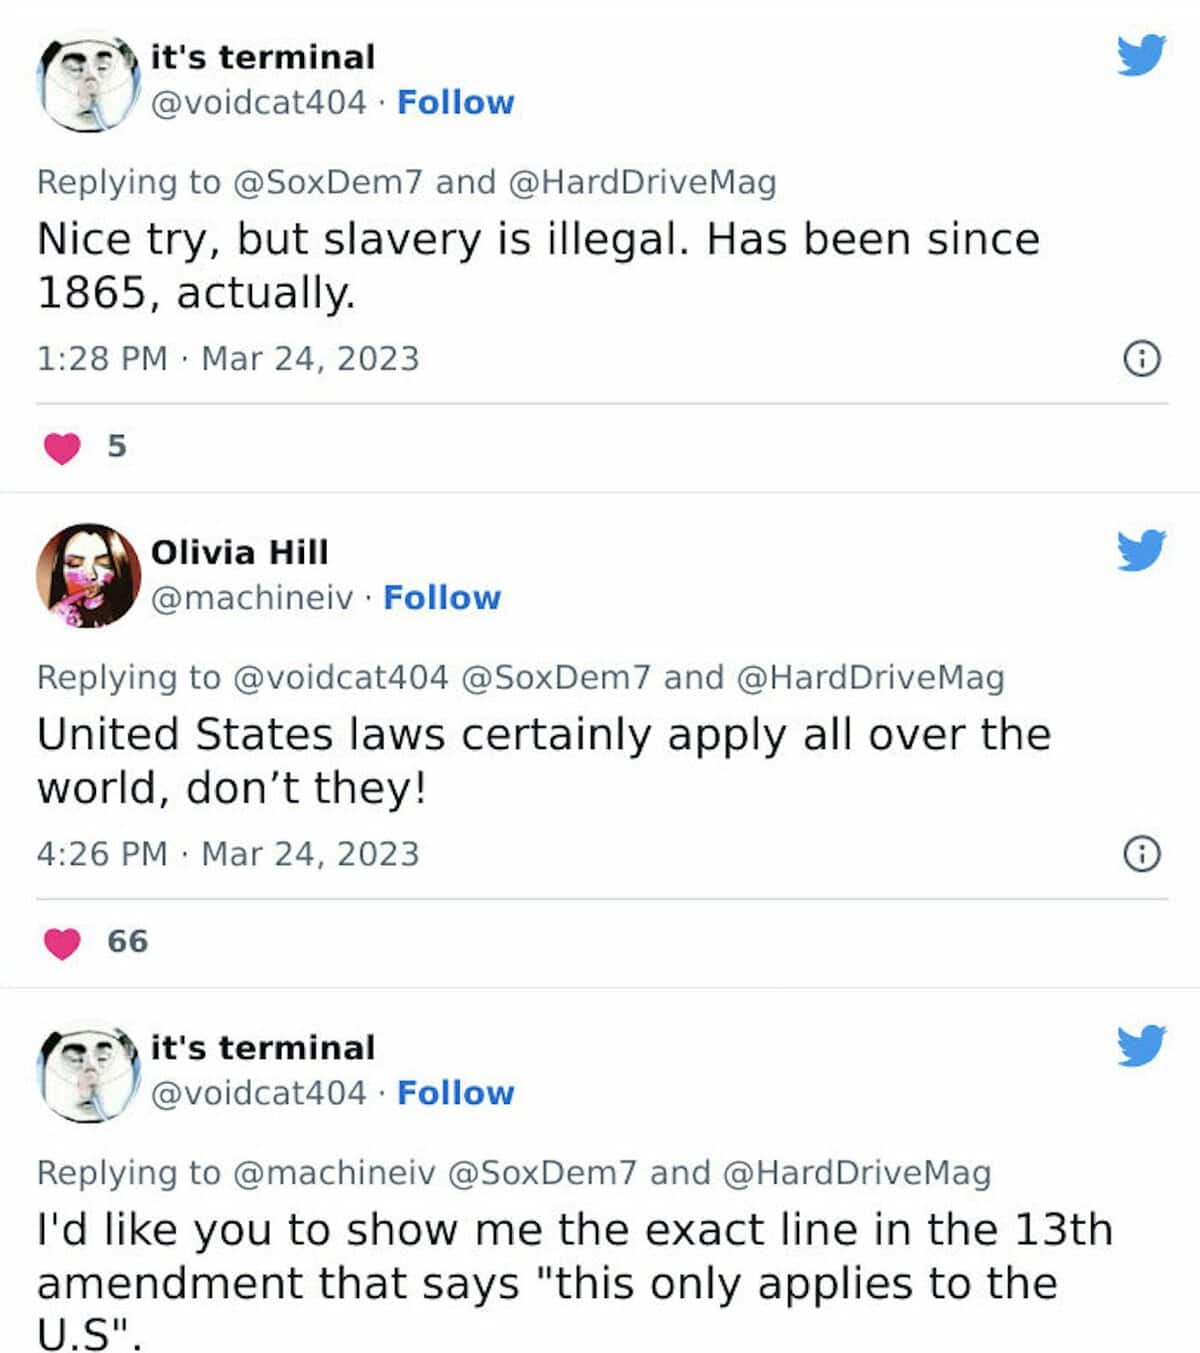This screenshot has width=1200, height=1353.
Task: Click the Twitter bird icon on first tweet
Action: click(x=1142, y=55)
